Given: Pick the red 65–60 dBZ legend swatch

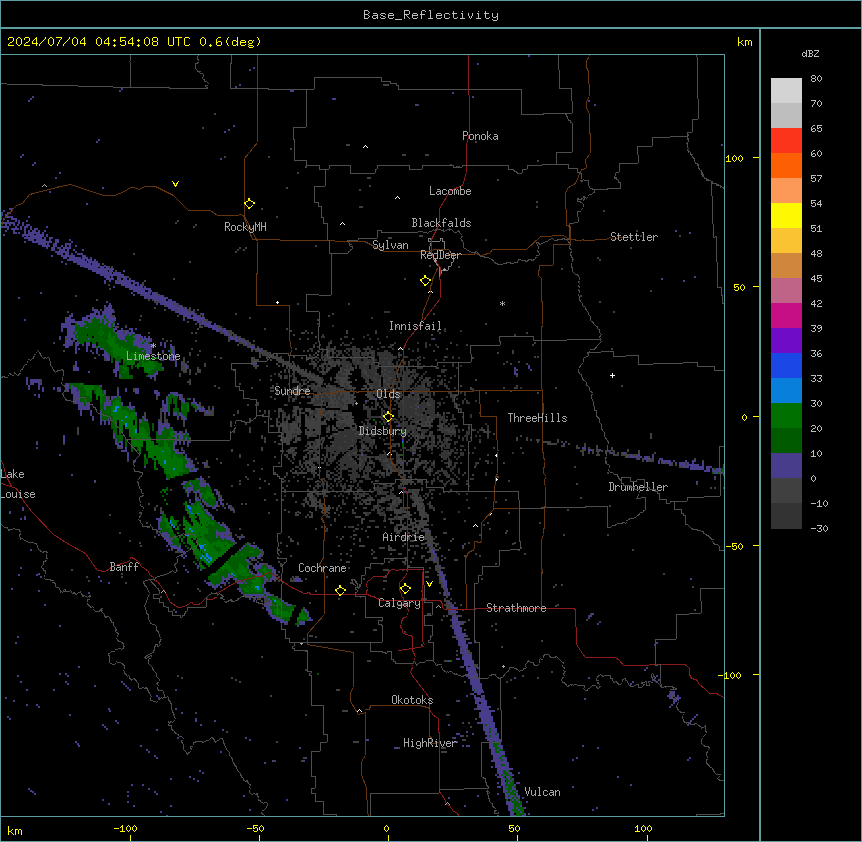Looking at the screenshot, I should click(786, 140).
